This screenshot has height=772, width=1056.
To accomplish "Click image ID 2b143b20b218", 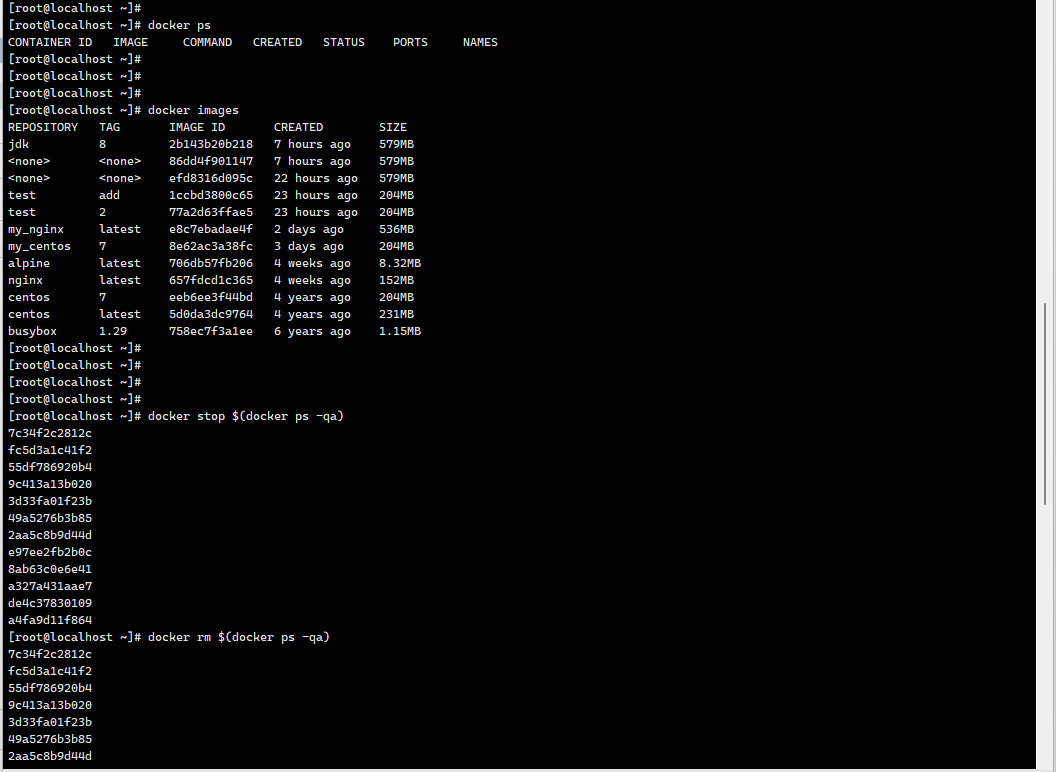I will click(211, 144).
